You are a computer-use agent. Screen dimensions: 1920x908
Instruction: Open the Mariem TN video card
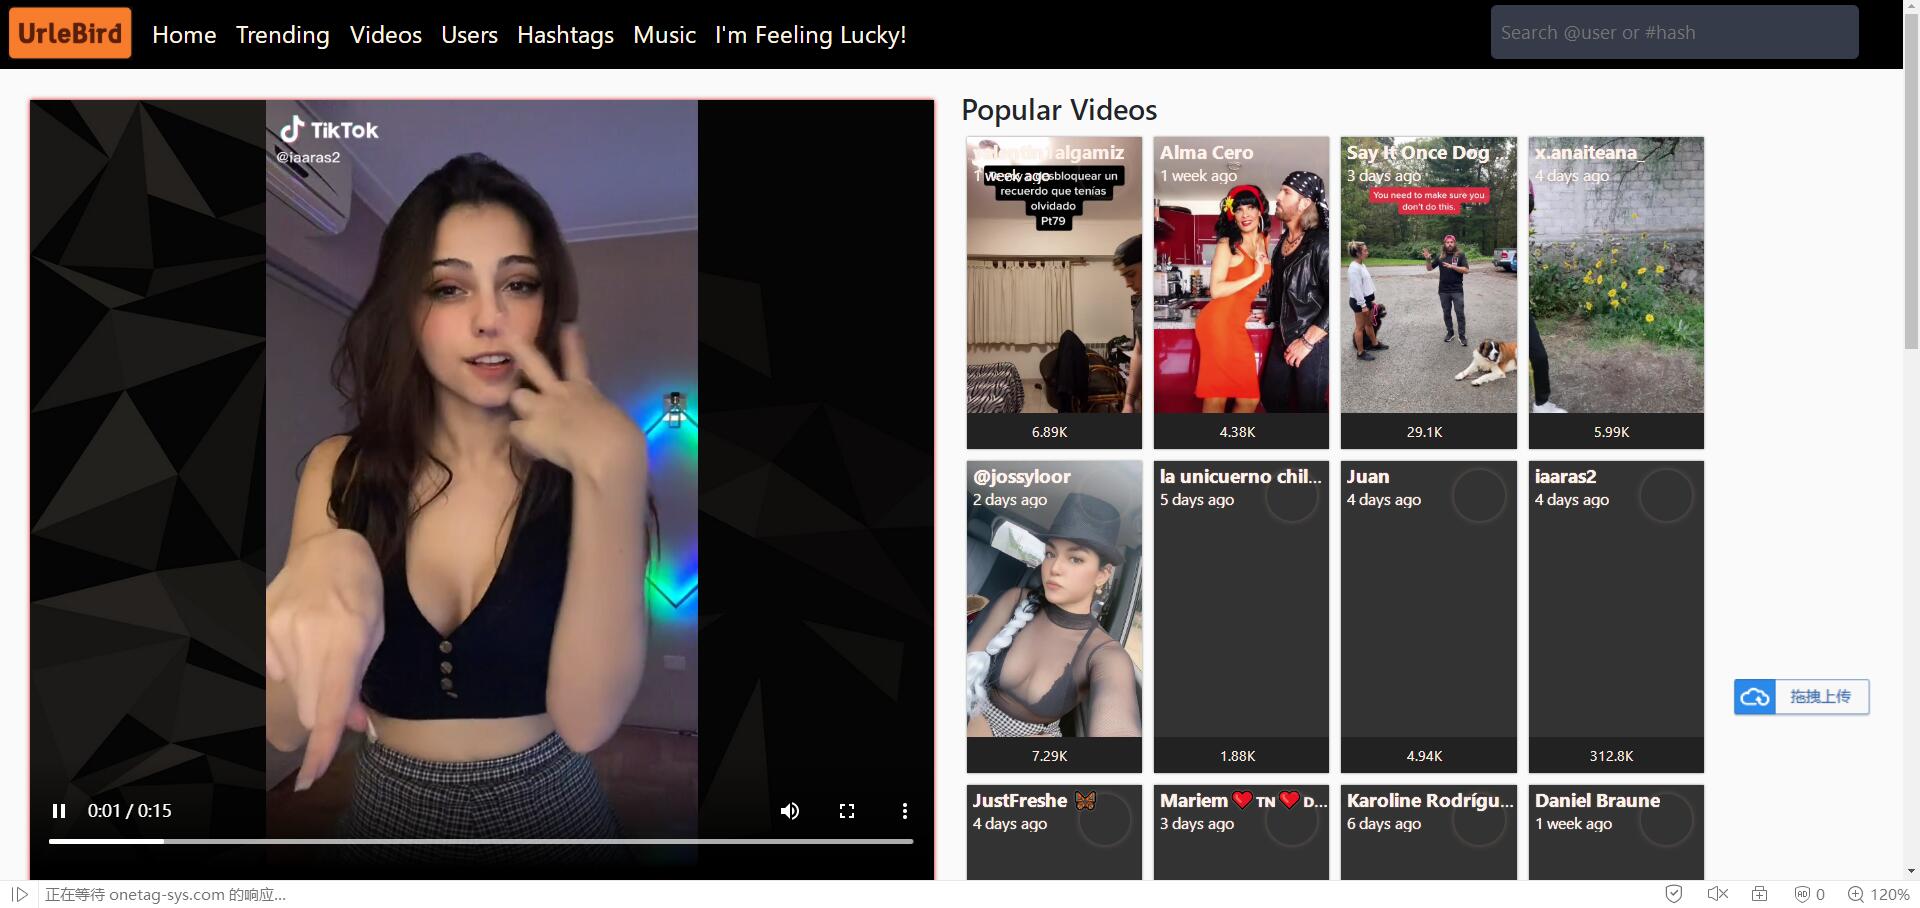[x=1241, y=832]
